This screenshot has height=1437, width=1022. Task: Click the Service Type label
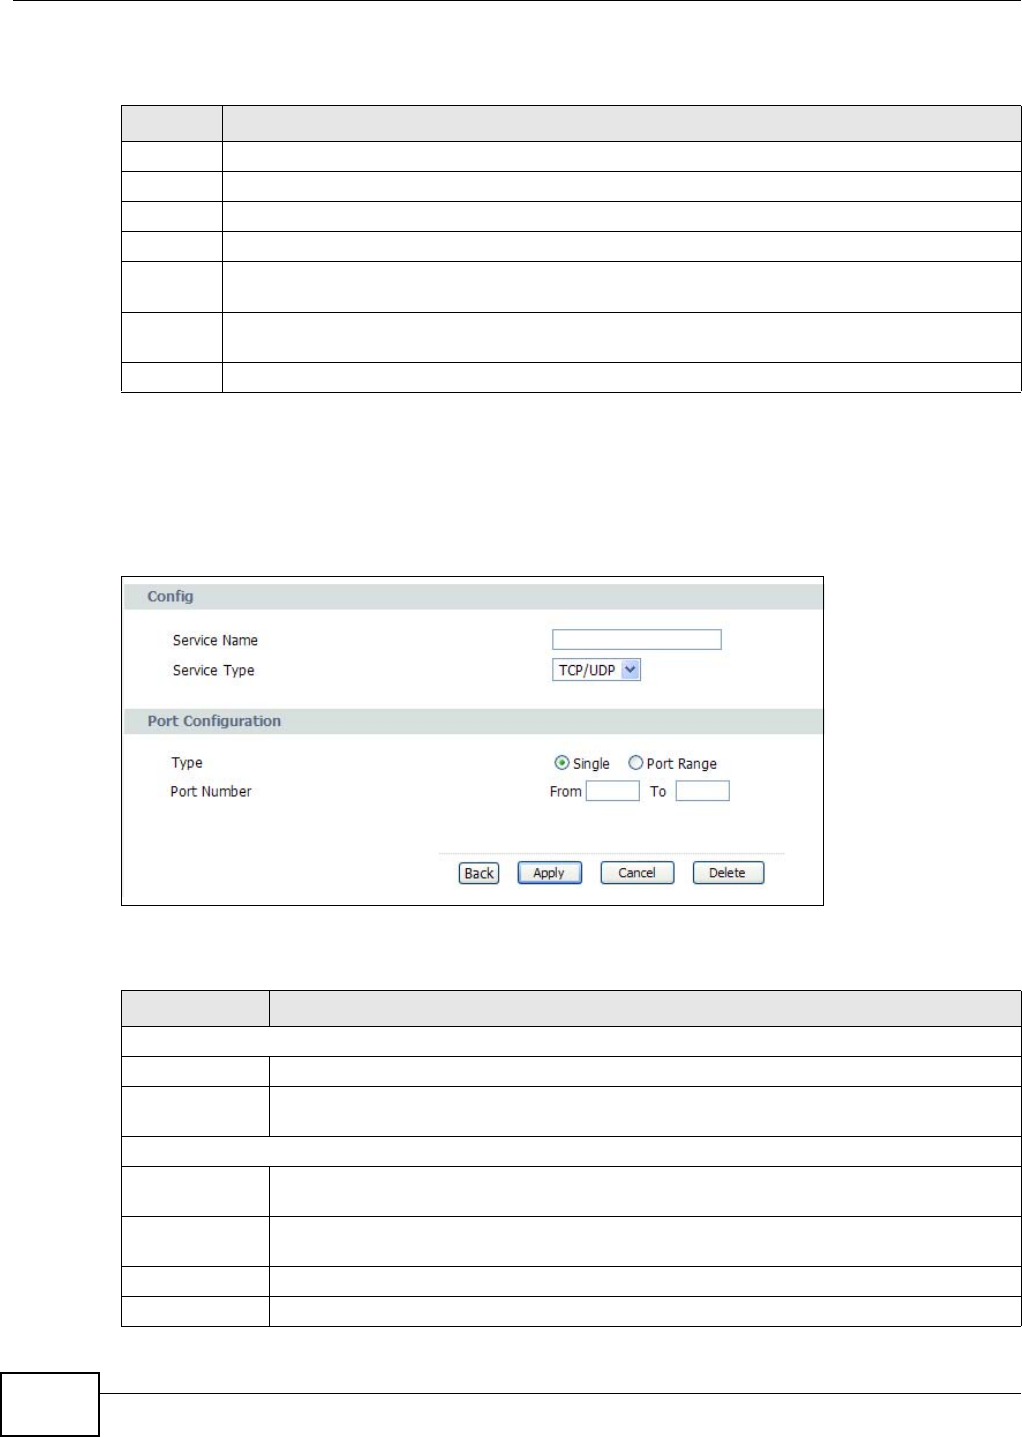coord(213,670)
